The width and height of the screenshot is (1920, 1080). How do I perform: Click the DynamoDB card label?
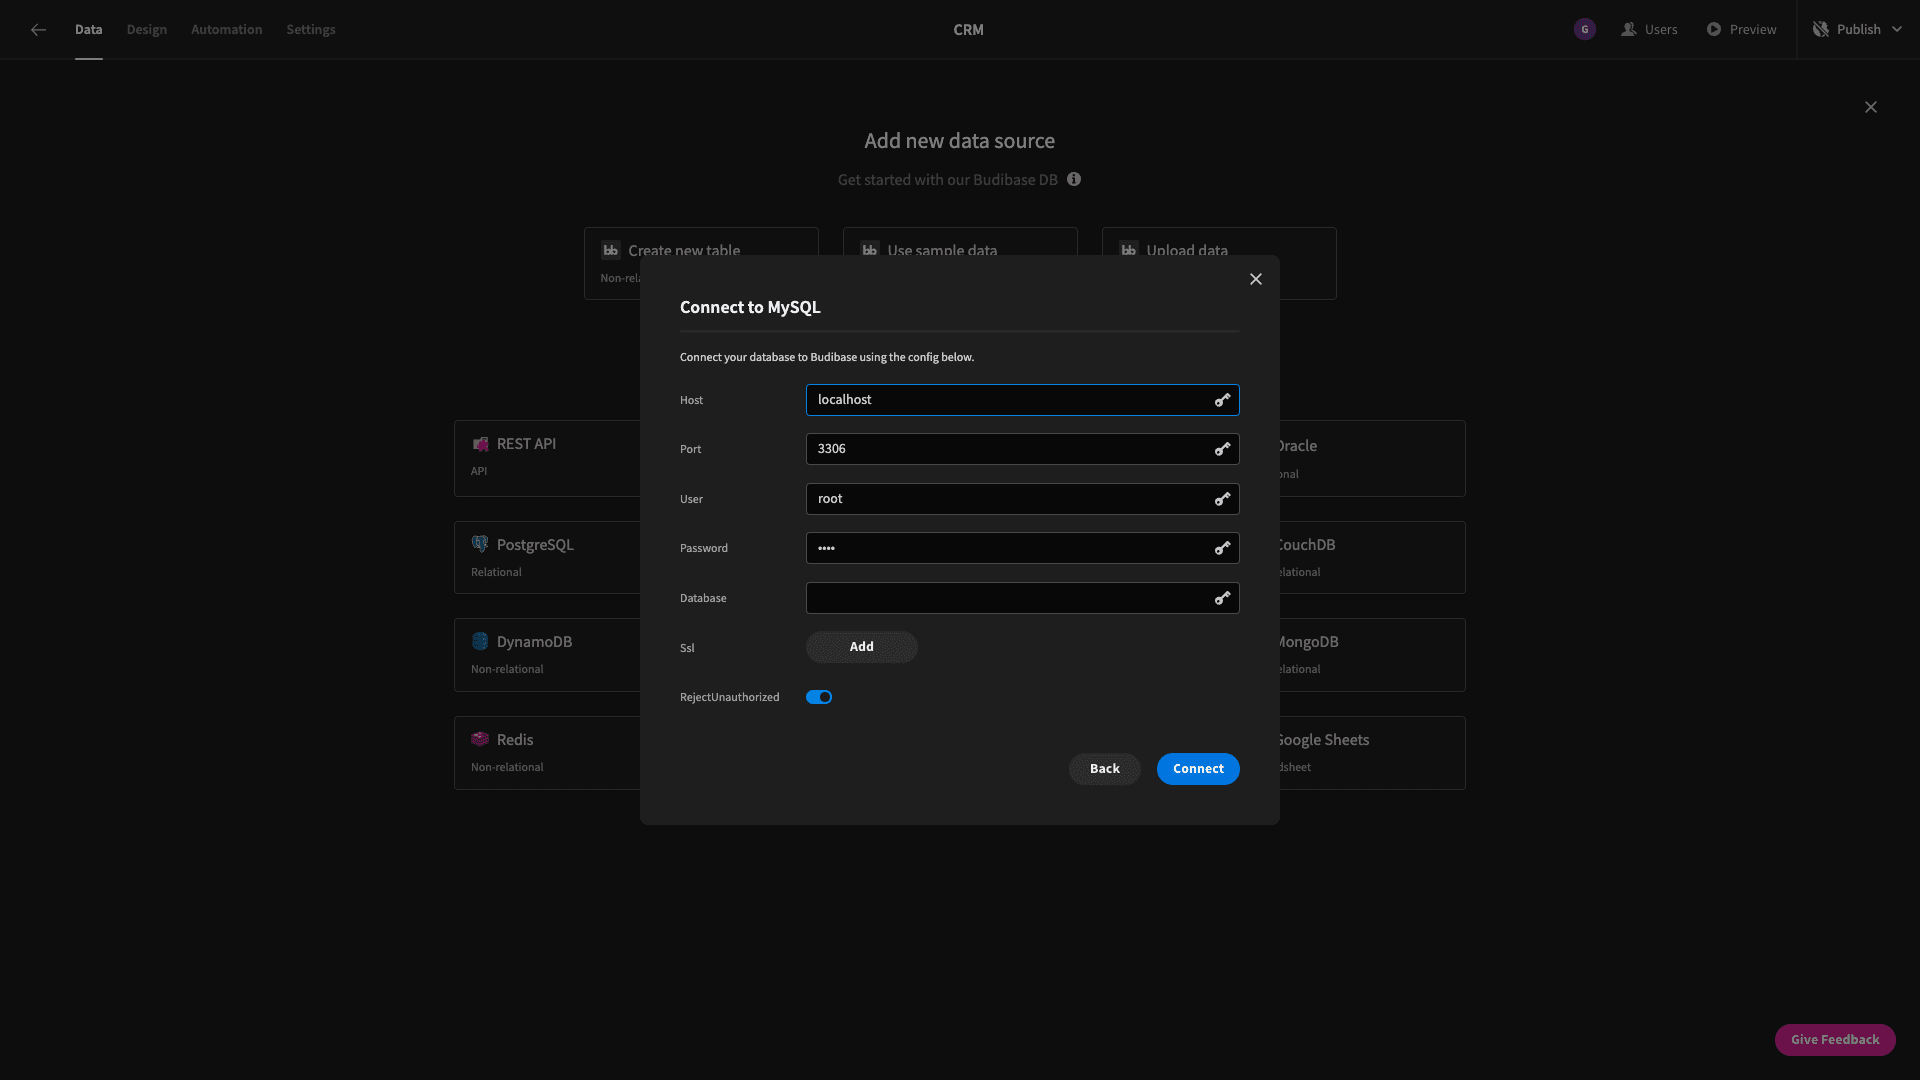[534, 642]
